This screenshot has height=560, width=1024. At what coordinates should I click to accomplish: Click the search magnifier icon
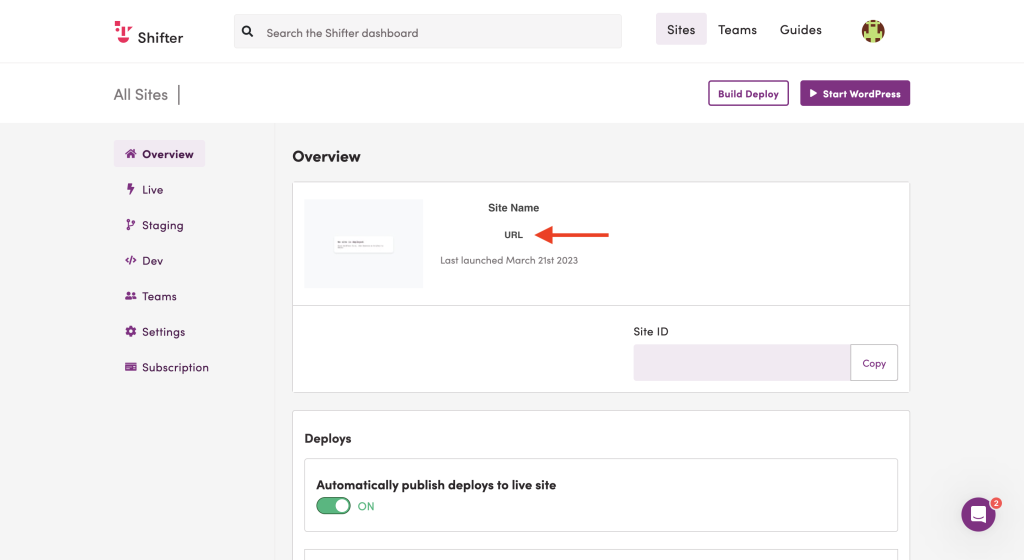coord(248,31)
